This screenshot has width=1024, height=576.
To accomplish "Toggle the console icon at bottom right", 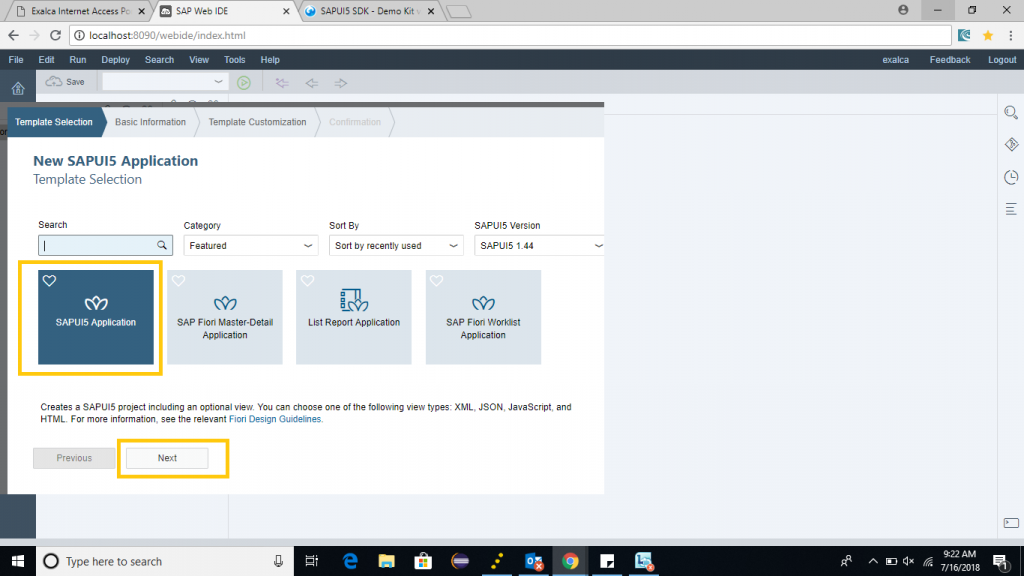I will (x=1011, y=522).
